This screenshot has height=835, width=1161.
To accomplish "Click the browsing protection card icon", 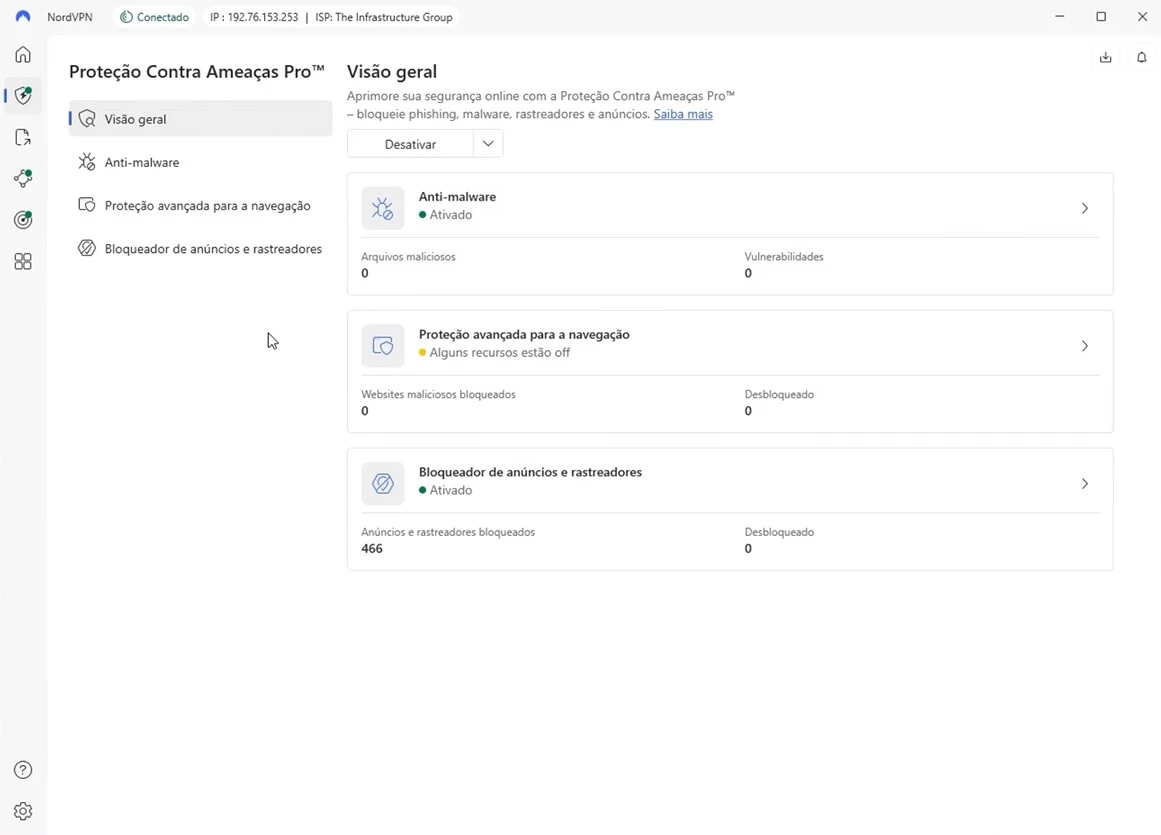I will coord(383,346).
